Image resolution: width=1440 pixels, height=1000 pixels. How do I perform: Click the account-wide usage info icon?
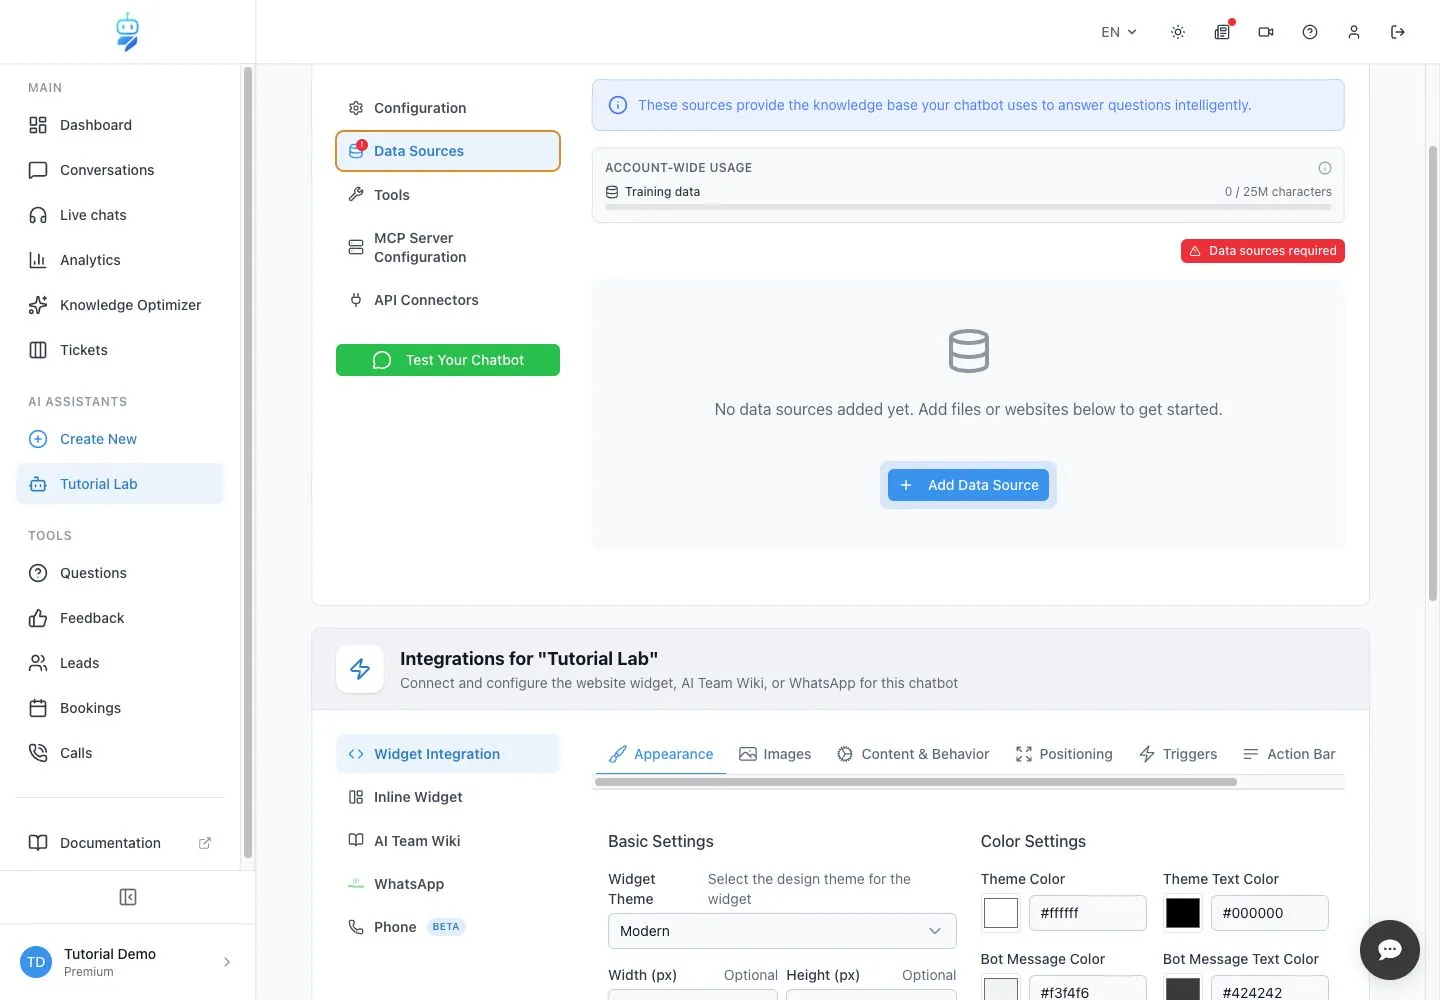pos(1325,168)
